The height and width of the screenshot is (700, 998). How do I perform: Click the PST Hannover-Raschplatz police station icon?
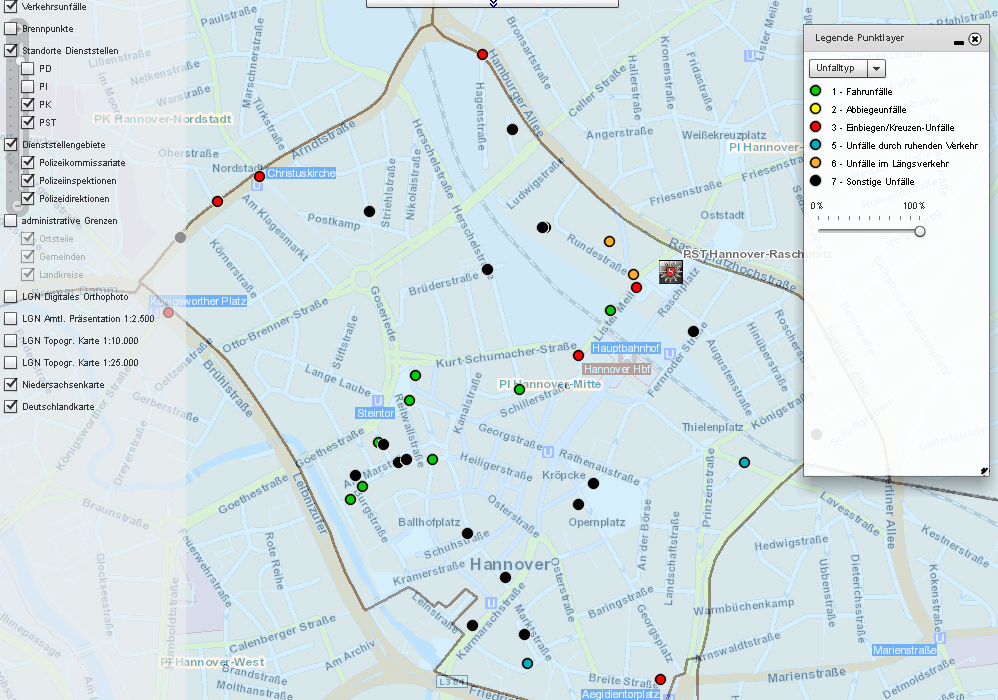(x=670, y=272)
